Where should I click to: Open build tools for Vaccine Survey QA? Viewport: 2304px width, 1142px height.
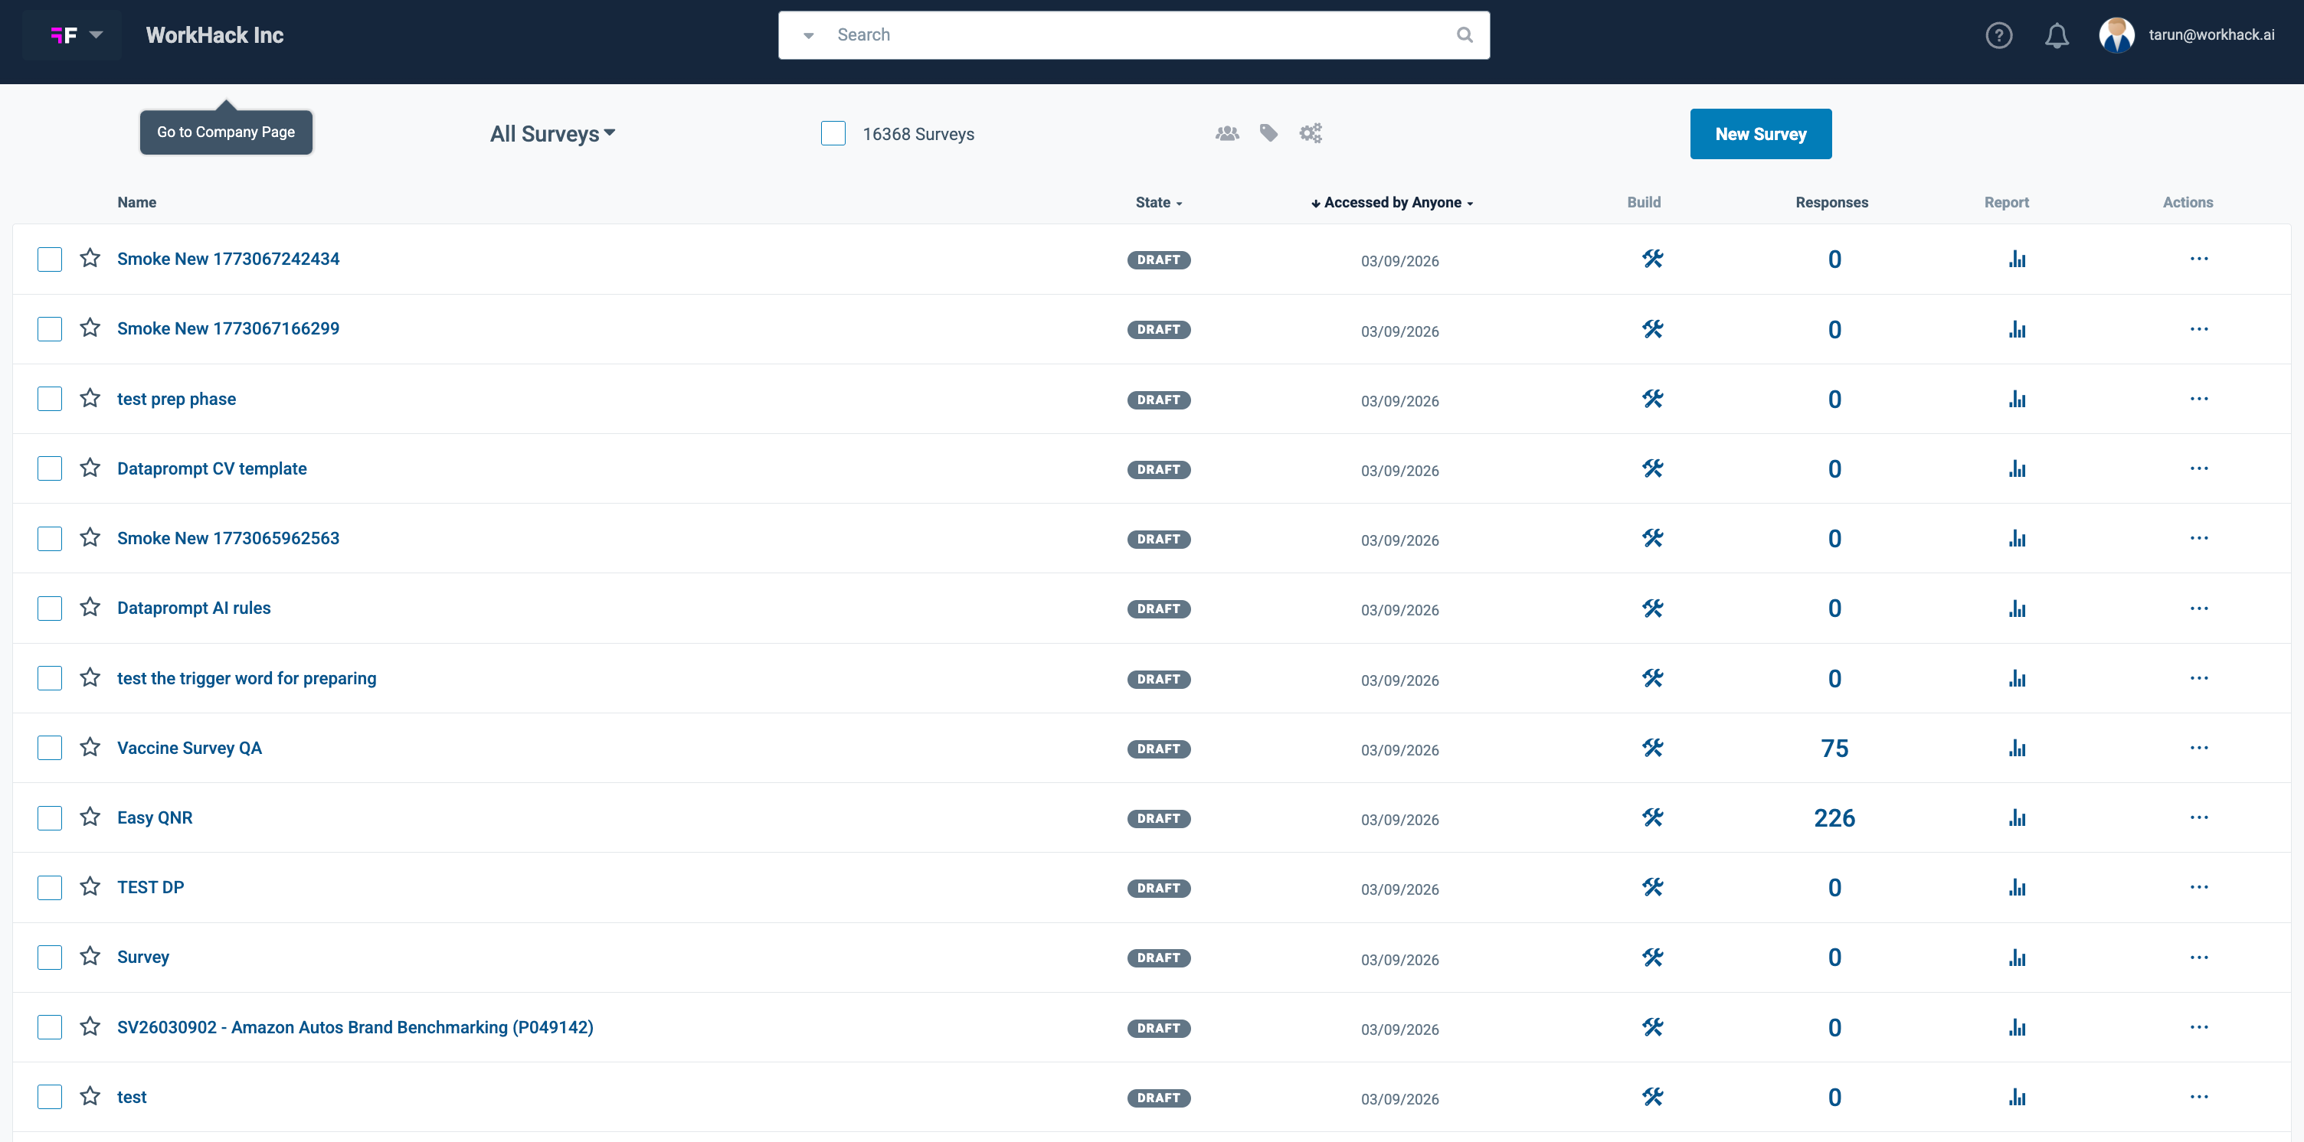click(1652, 748)
